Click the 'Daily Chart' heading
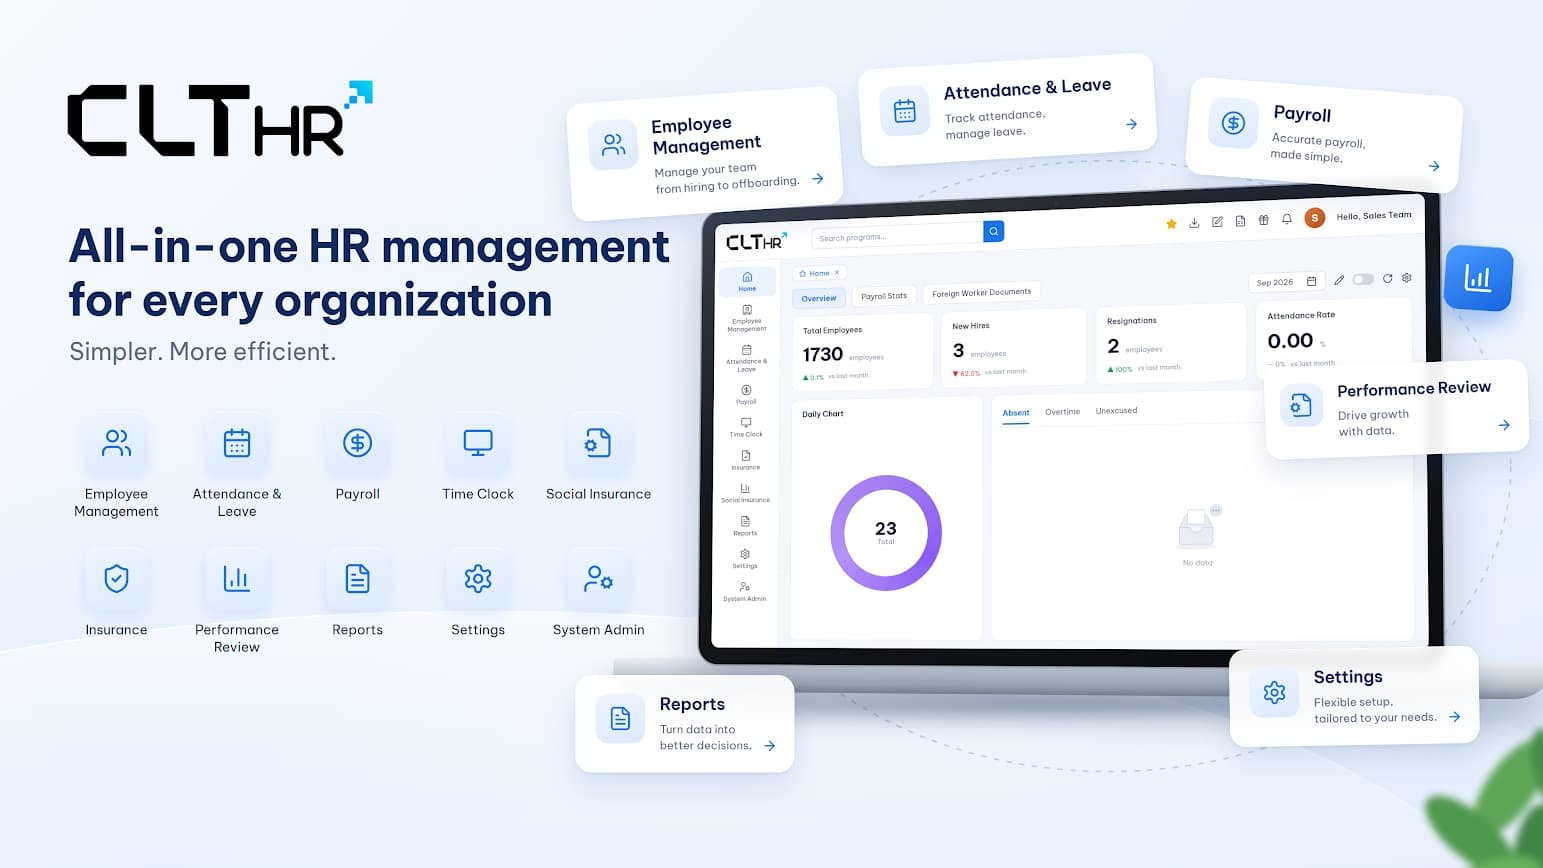1543x868 pixels. [823, 414]
